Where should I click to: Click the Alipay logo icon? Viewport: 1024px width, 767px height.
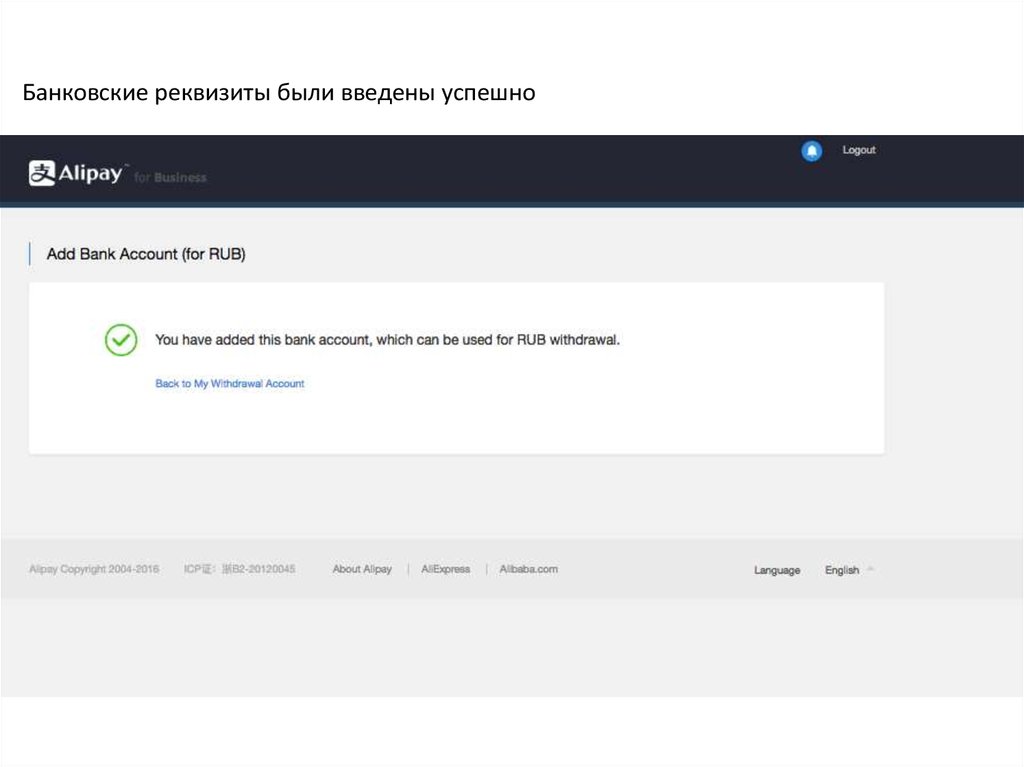point(41,173)
